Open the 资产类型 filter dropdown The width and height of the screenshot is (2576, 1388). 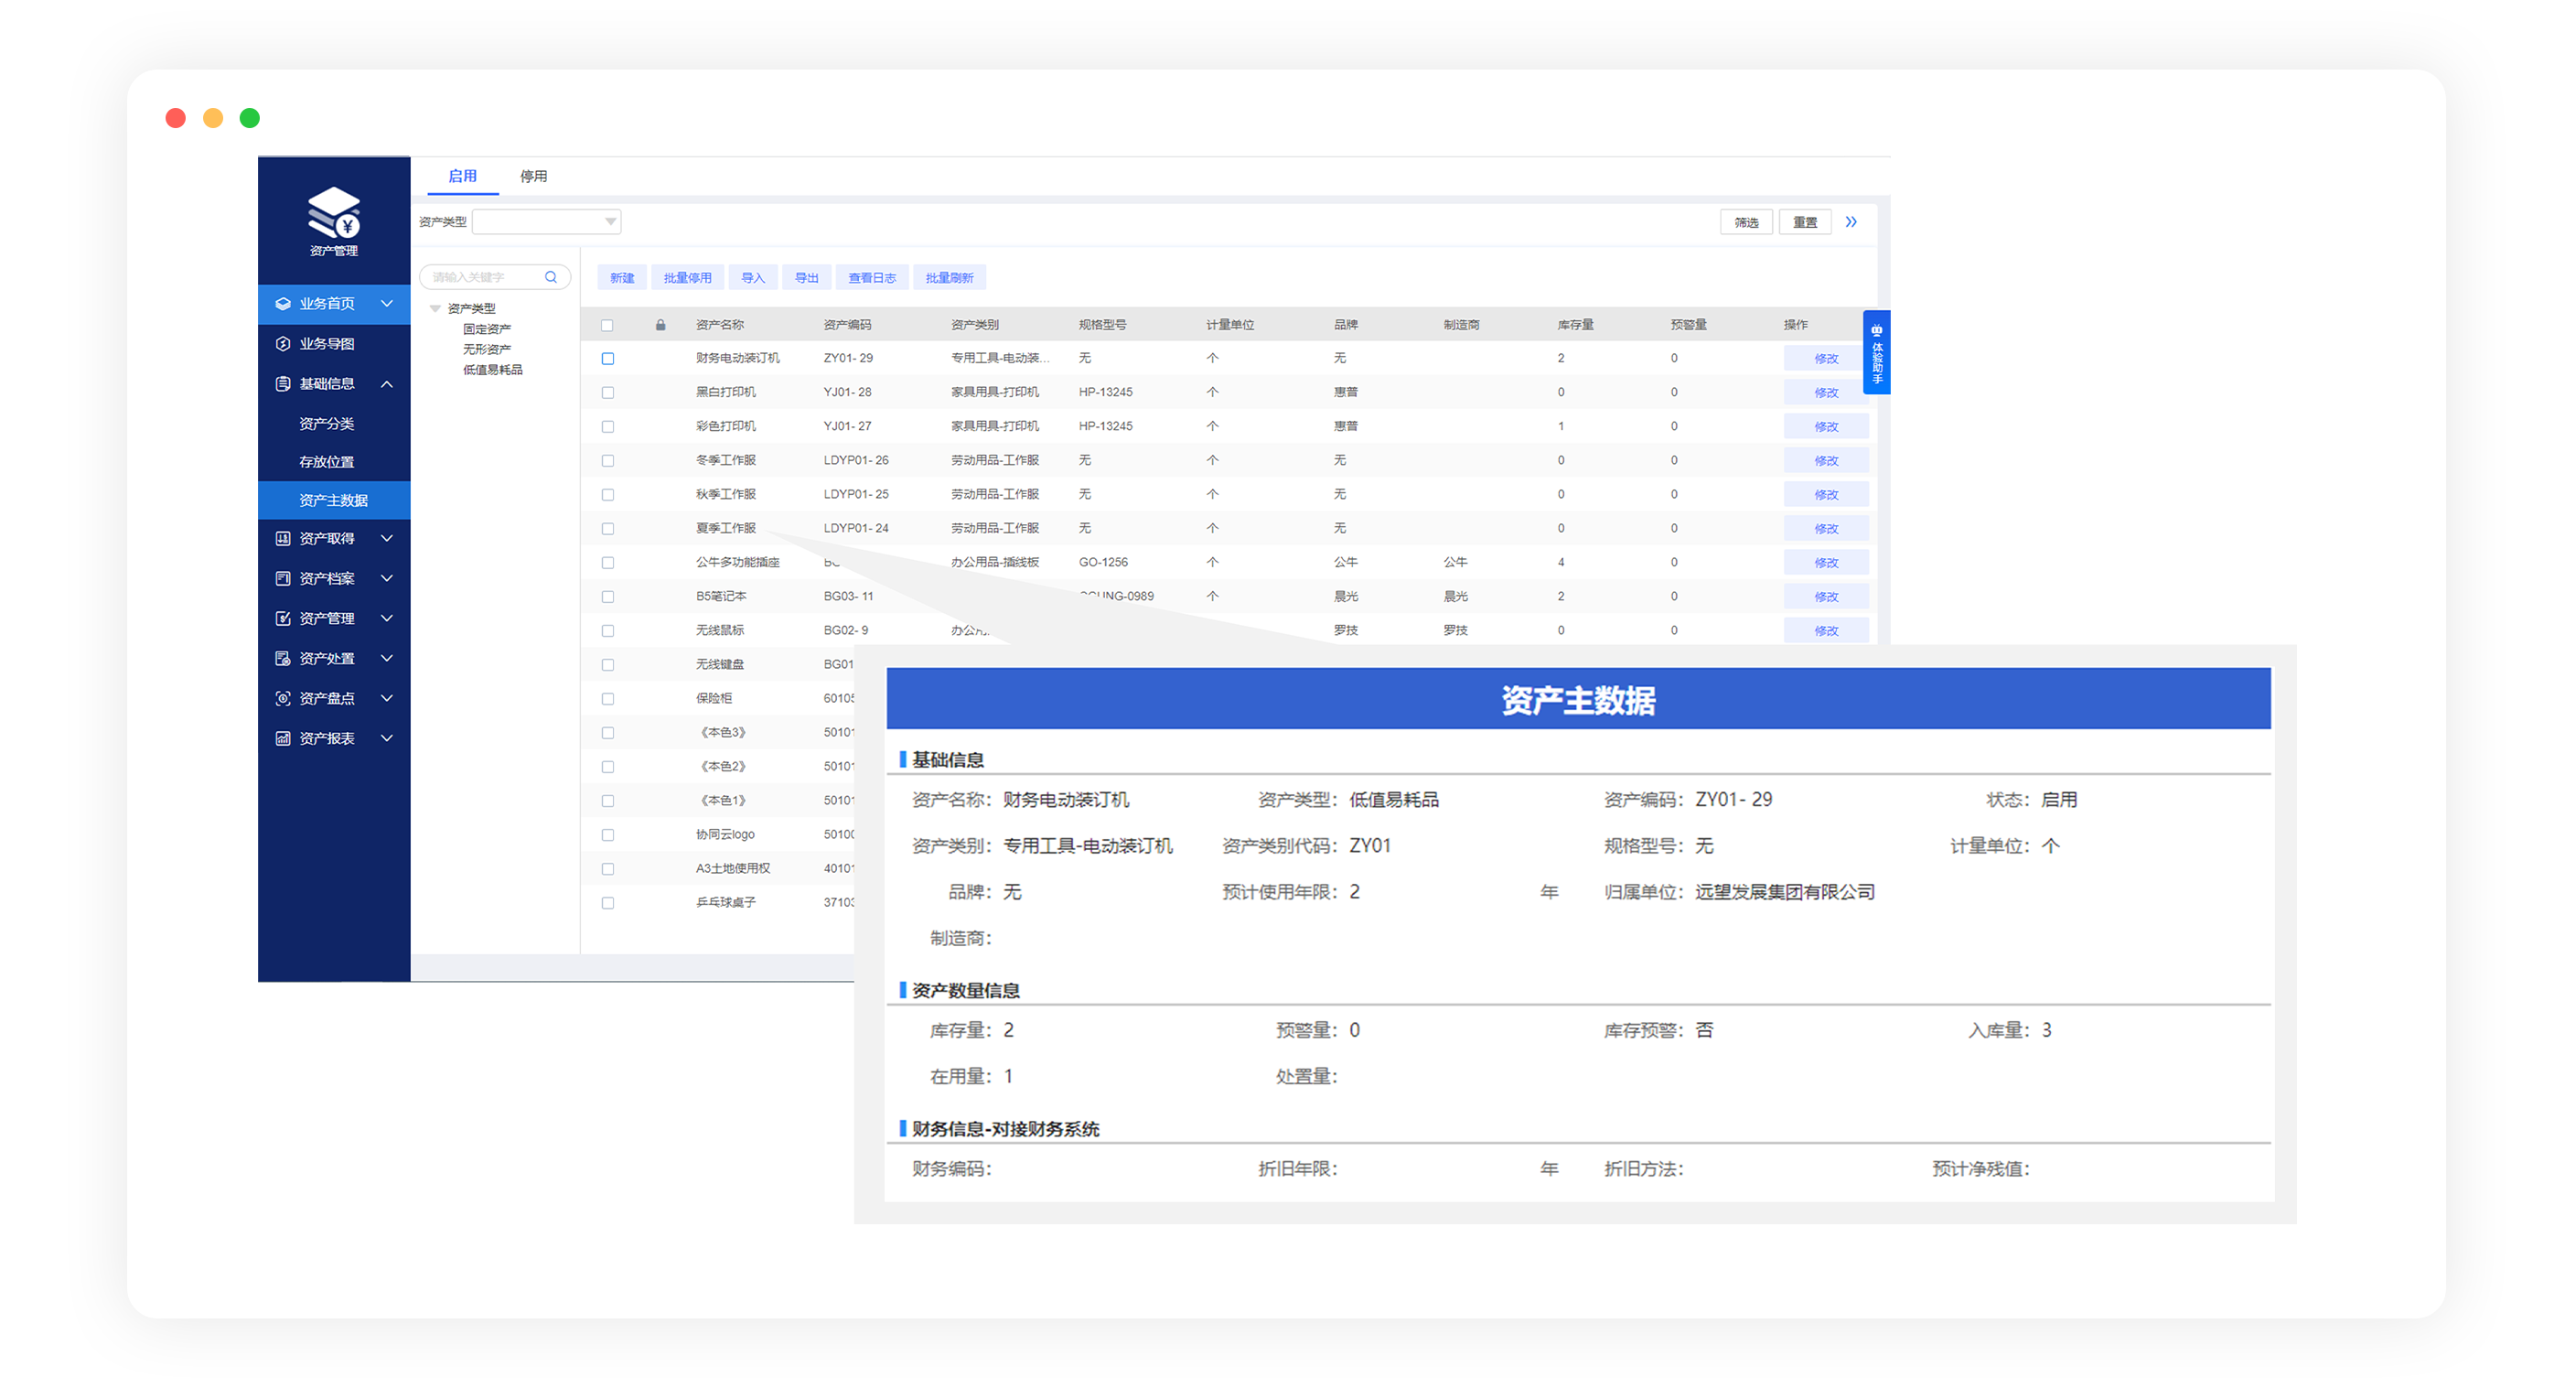click(x=547, y=222)
